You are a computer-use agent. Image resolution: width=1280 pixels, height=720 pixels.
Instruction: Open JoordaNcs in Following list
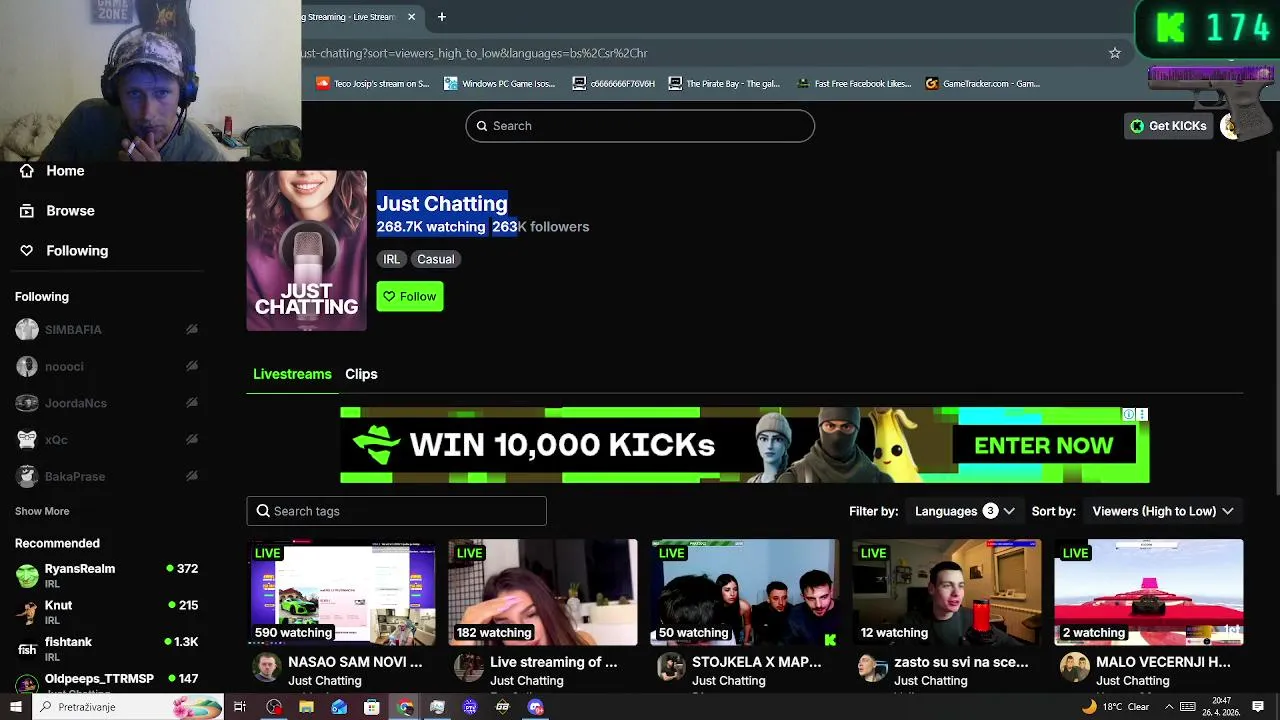107,403
